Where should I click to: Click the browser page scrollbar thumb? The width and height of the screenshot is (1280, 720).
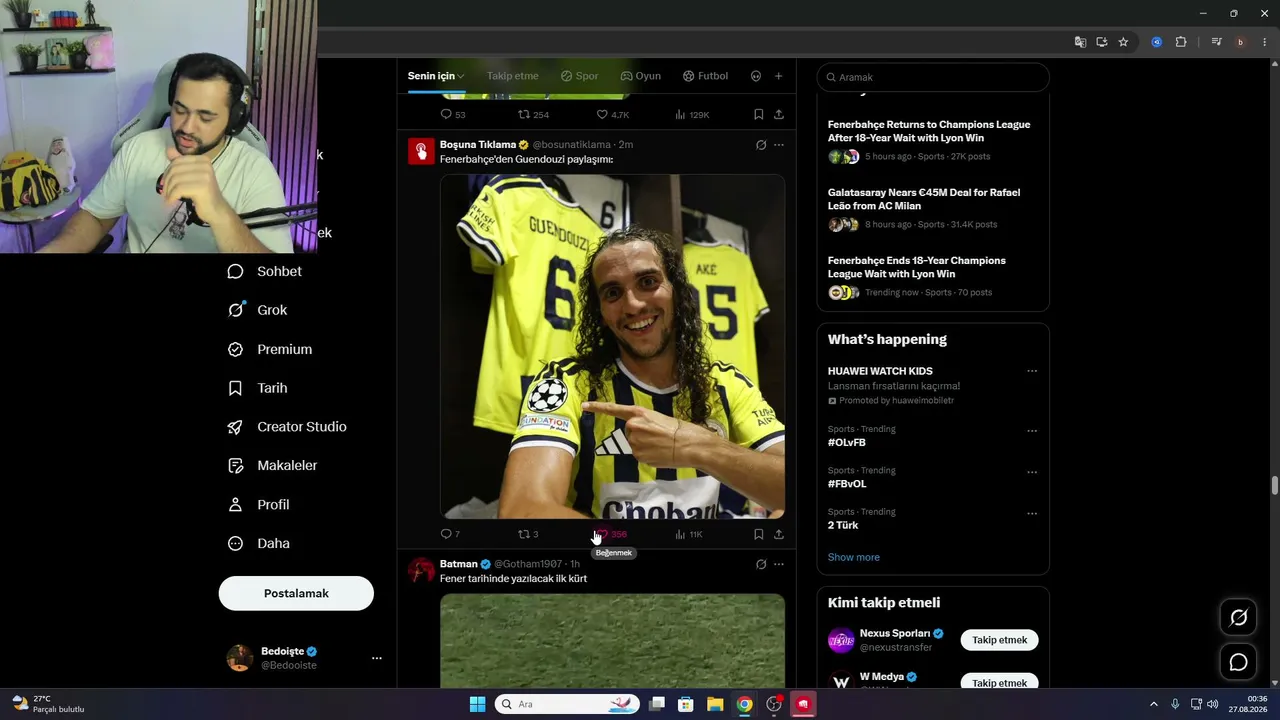coord(1274,486)
